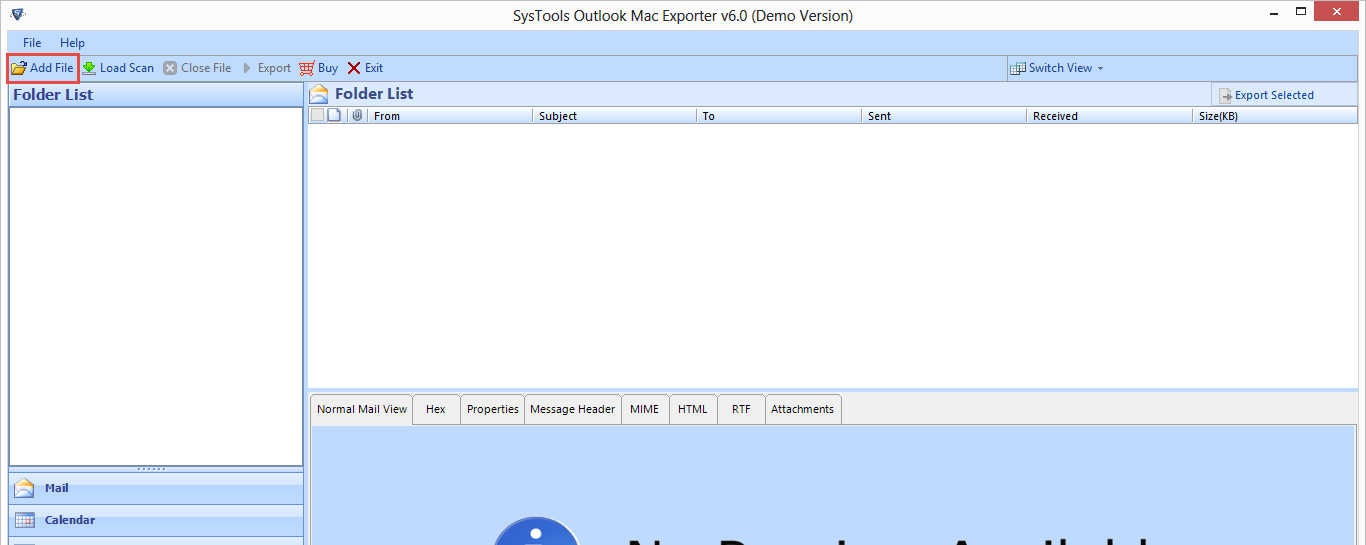Open the Help menu
The width and height of the screenshot is (1366, 545).
[72, 43]
